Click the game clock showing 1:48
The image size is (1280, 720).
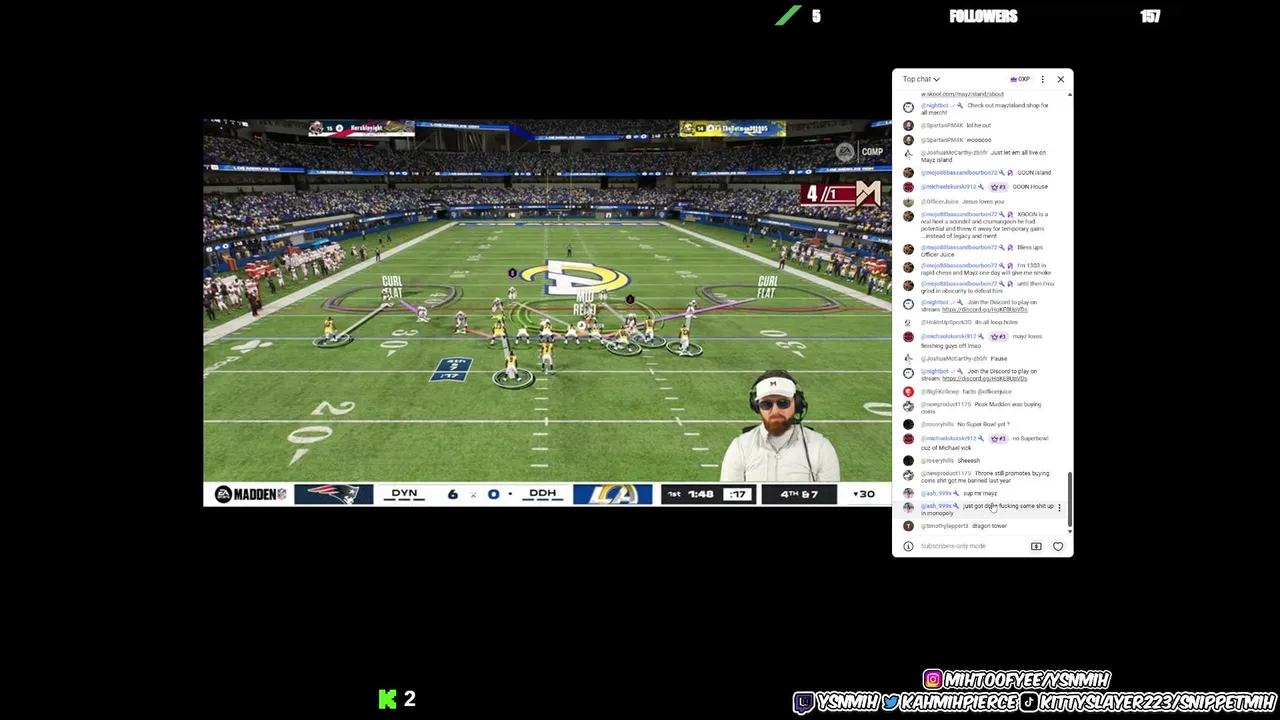tap(700, 494)
